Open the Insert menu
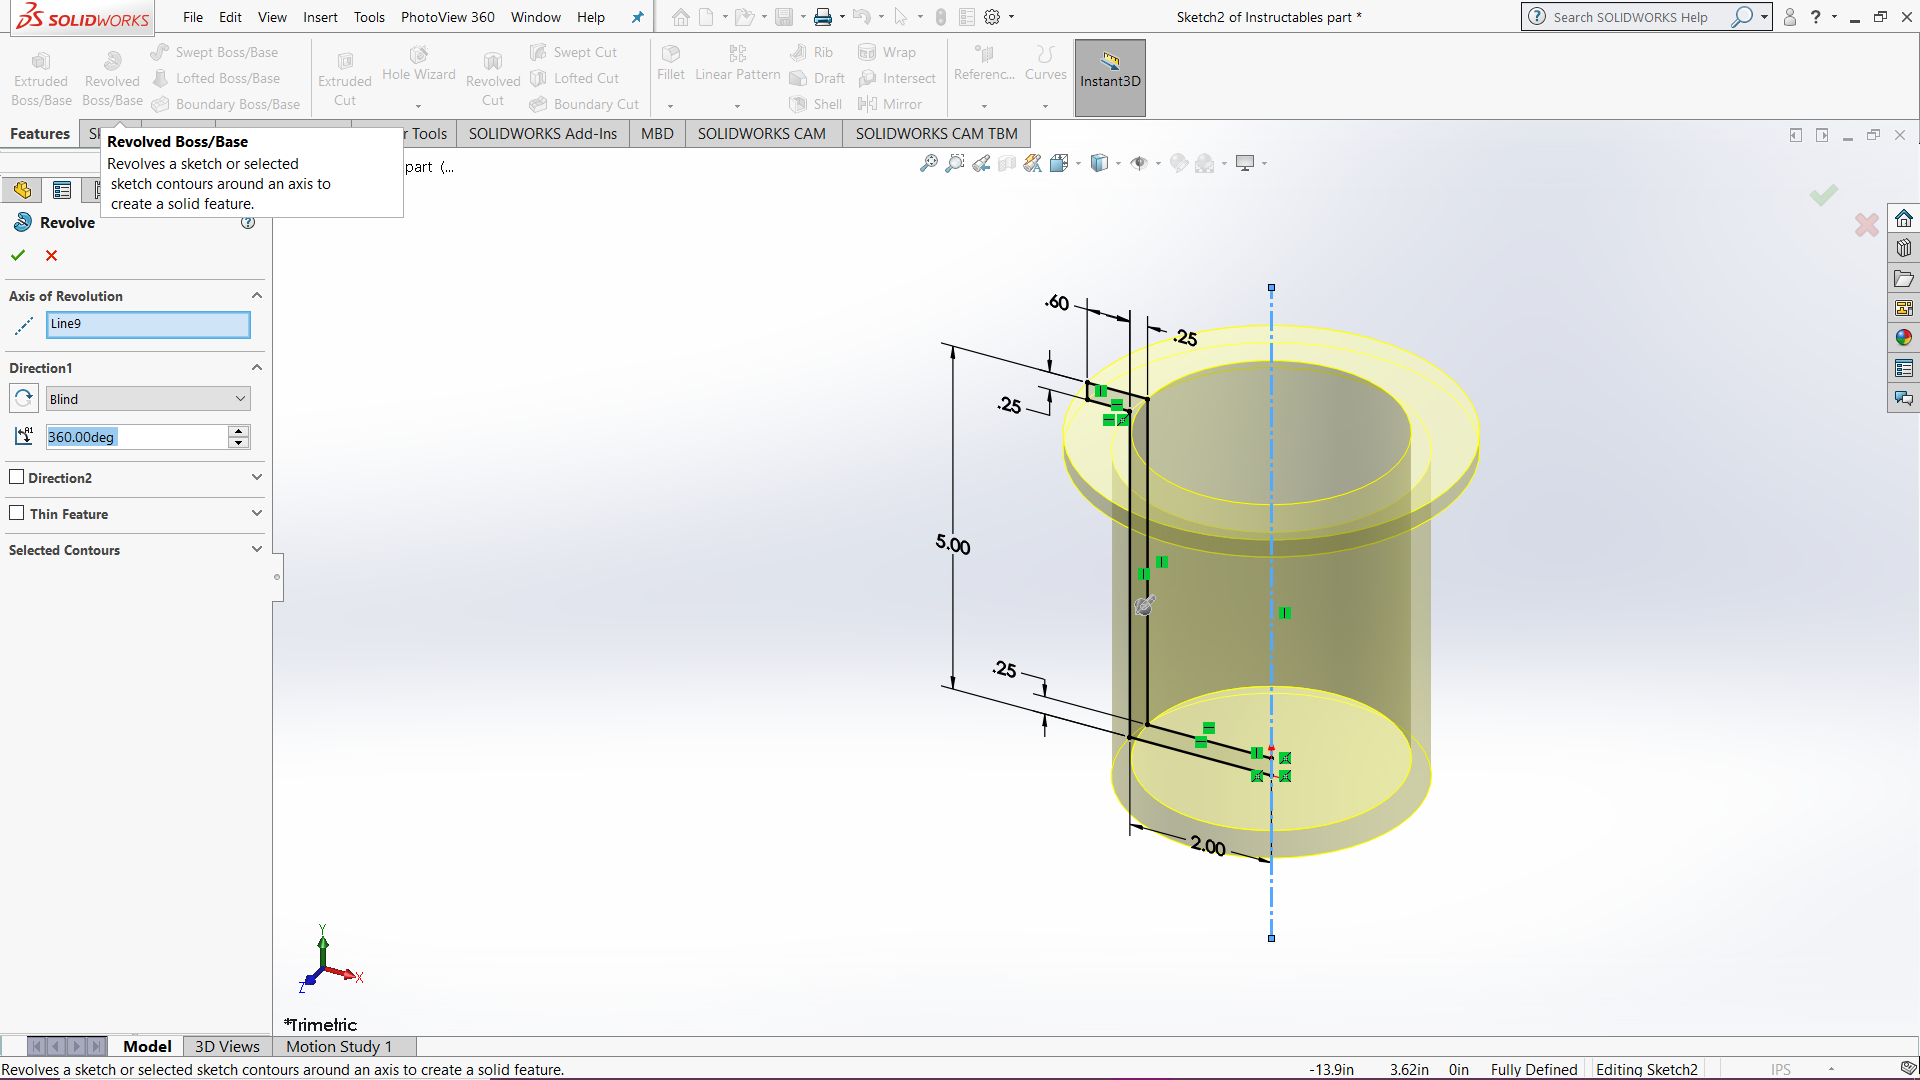Screen dimensions: 1920x1080 320,17
